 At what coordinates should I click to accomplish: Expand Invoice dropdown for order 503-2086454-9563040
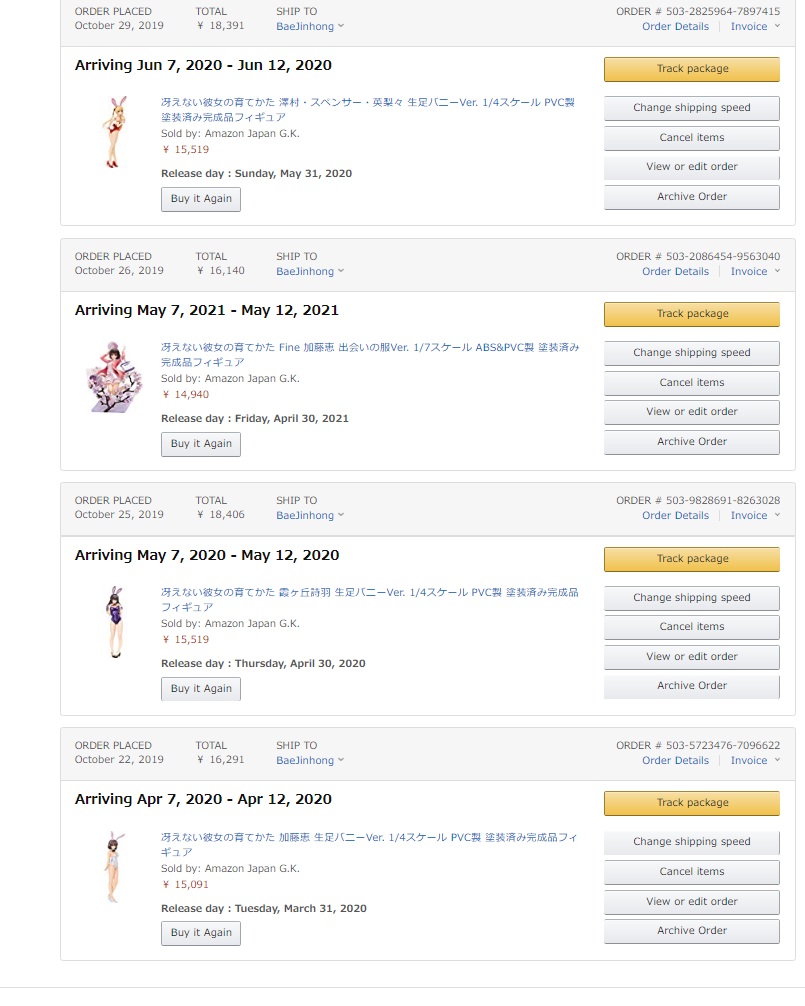pos(755,271)
